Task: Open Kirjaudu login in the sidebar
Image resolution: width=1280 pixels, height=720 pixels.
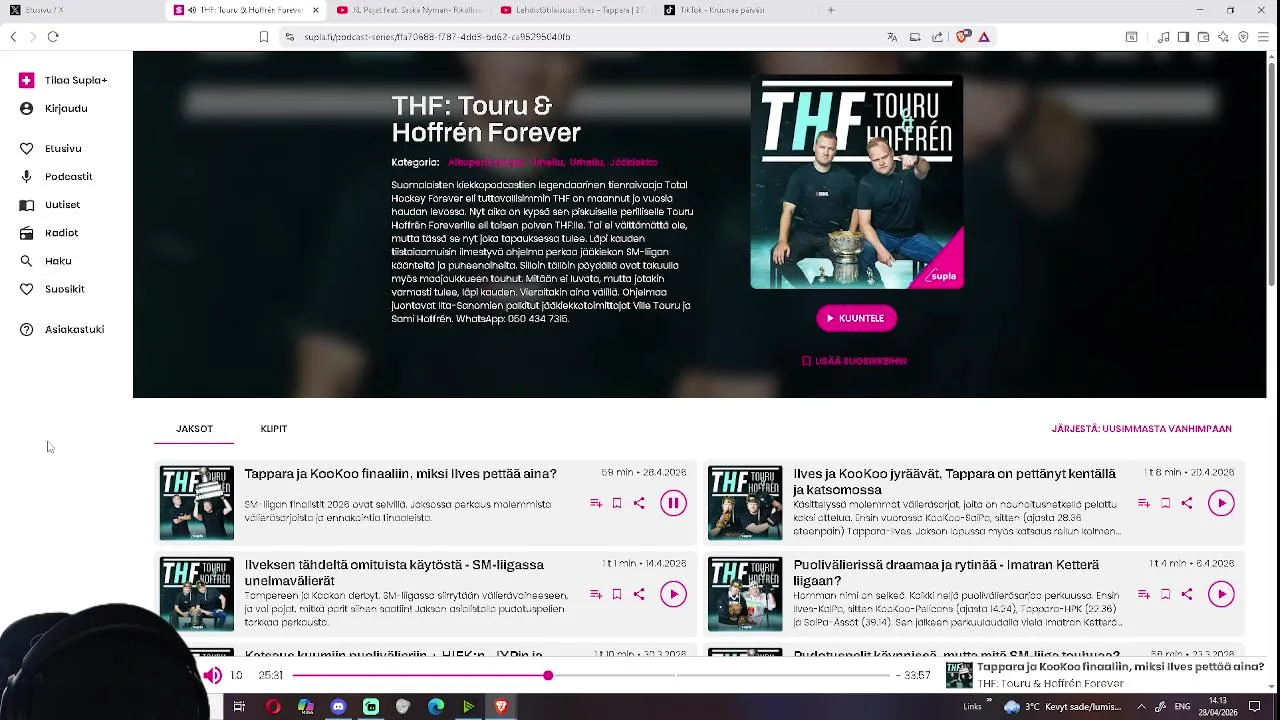Action: (53, 108)
